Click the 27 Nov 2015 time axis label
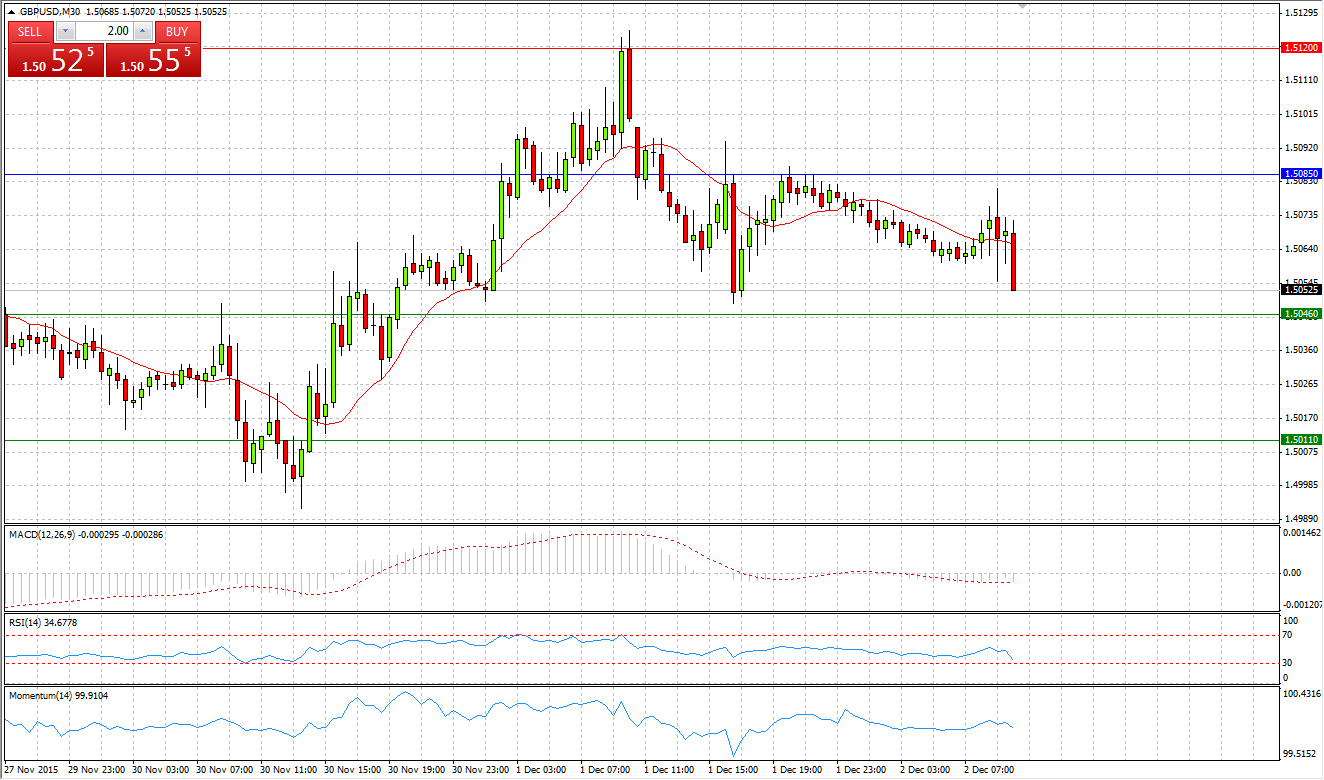Screen dimensions: 1324x780 coord(30,771)
